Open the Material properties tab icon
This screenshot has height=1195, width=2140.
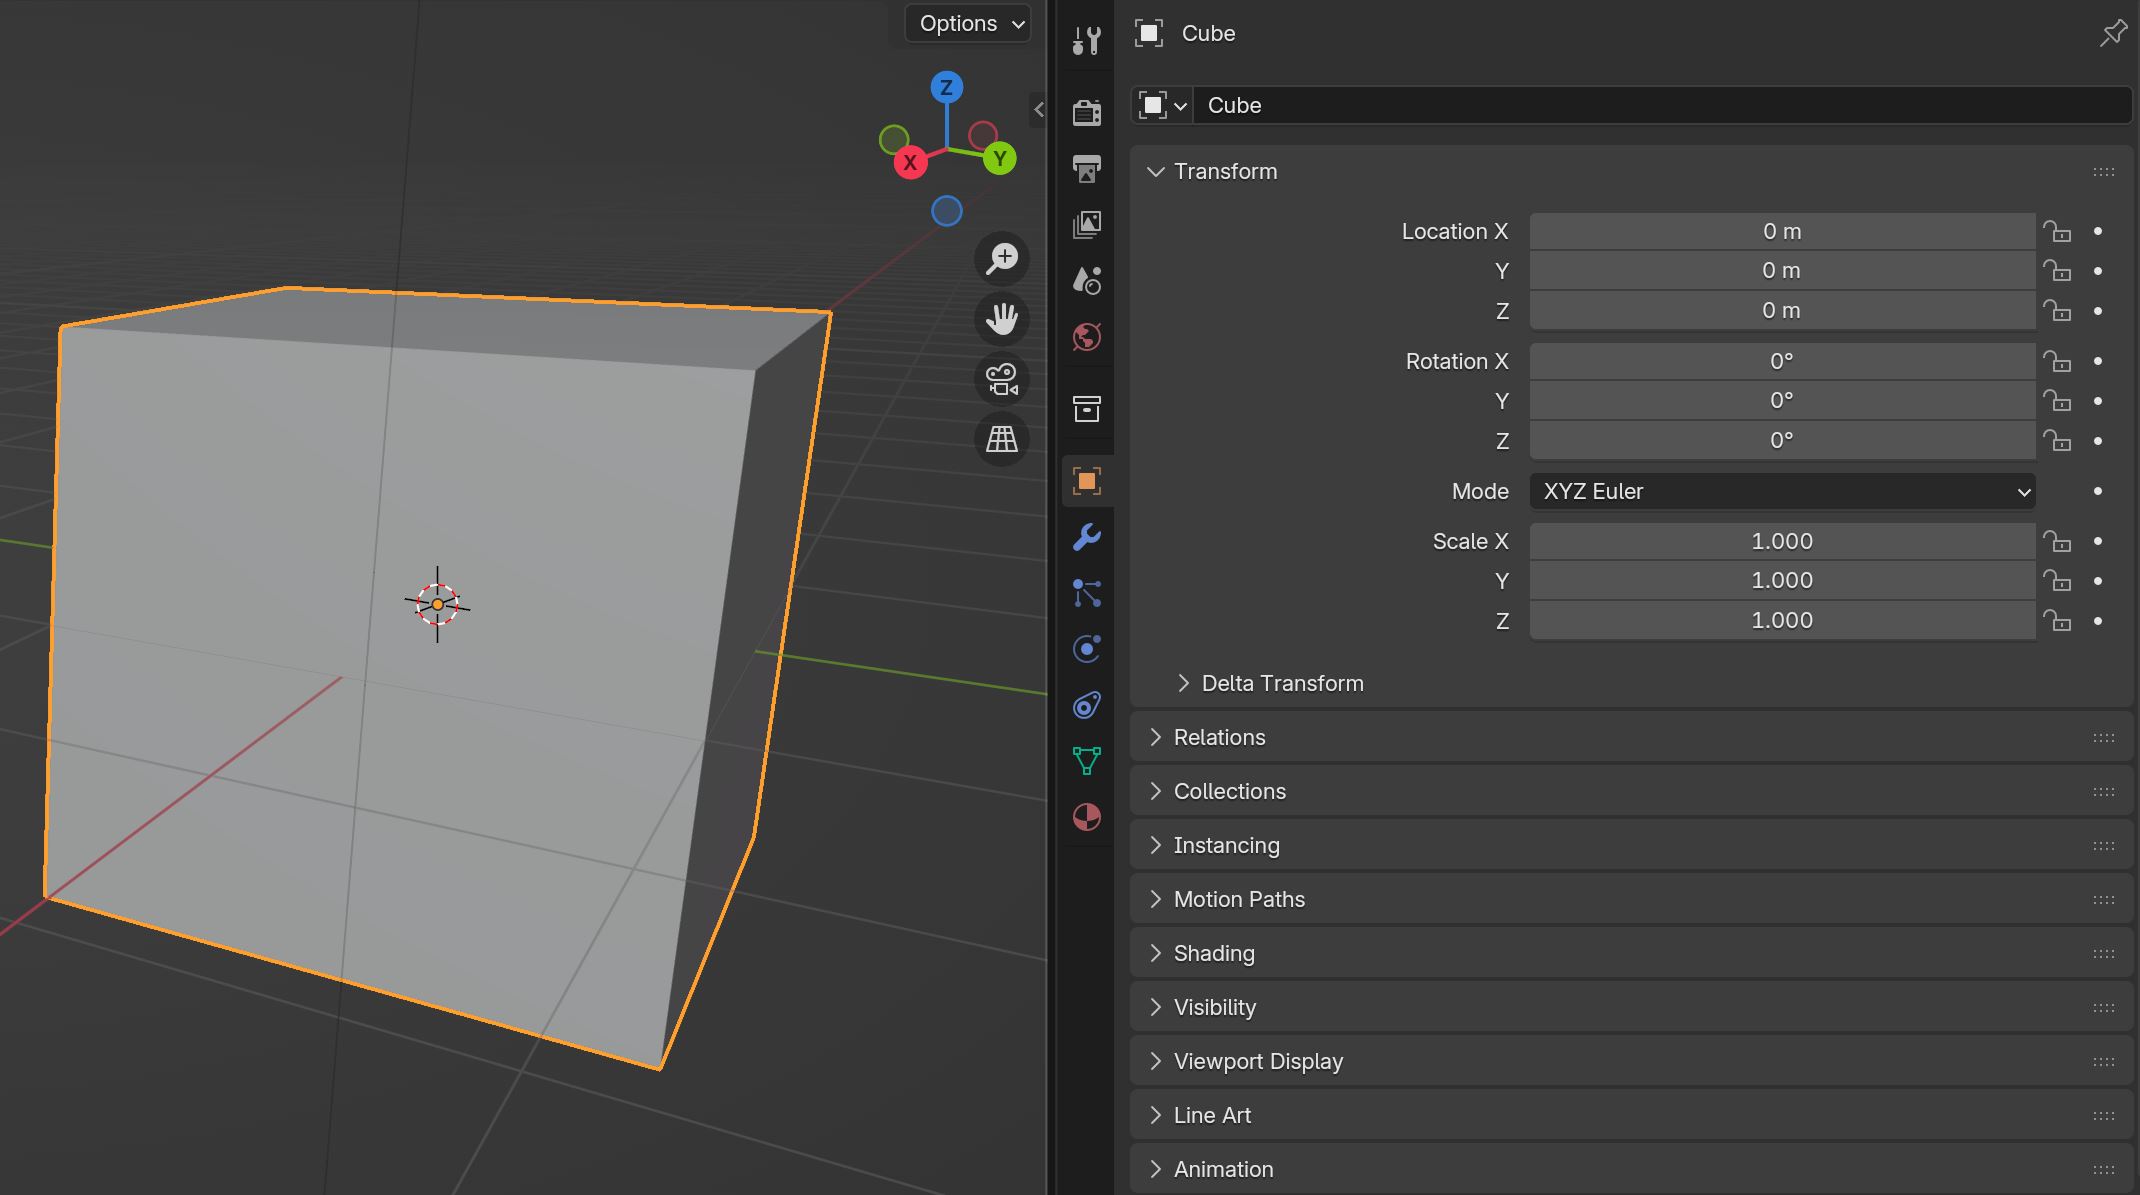point(1087,817)
